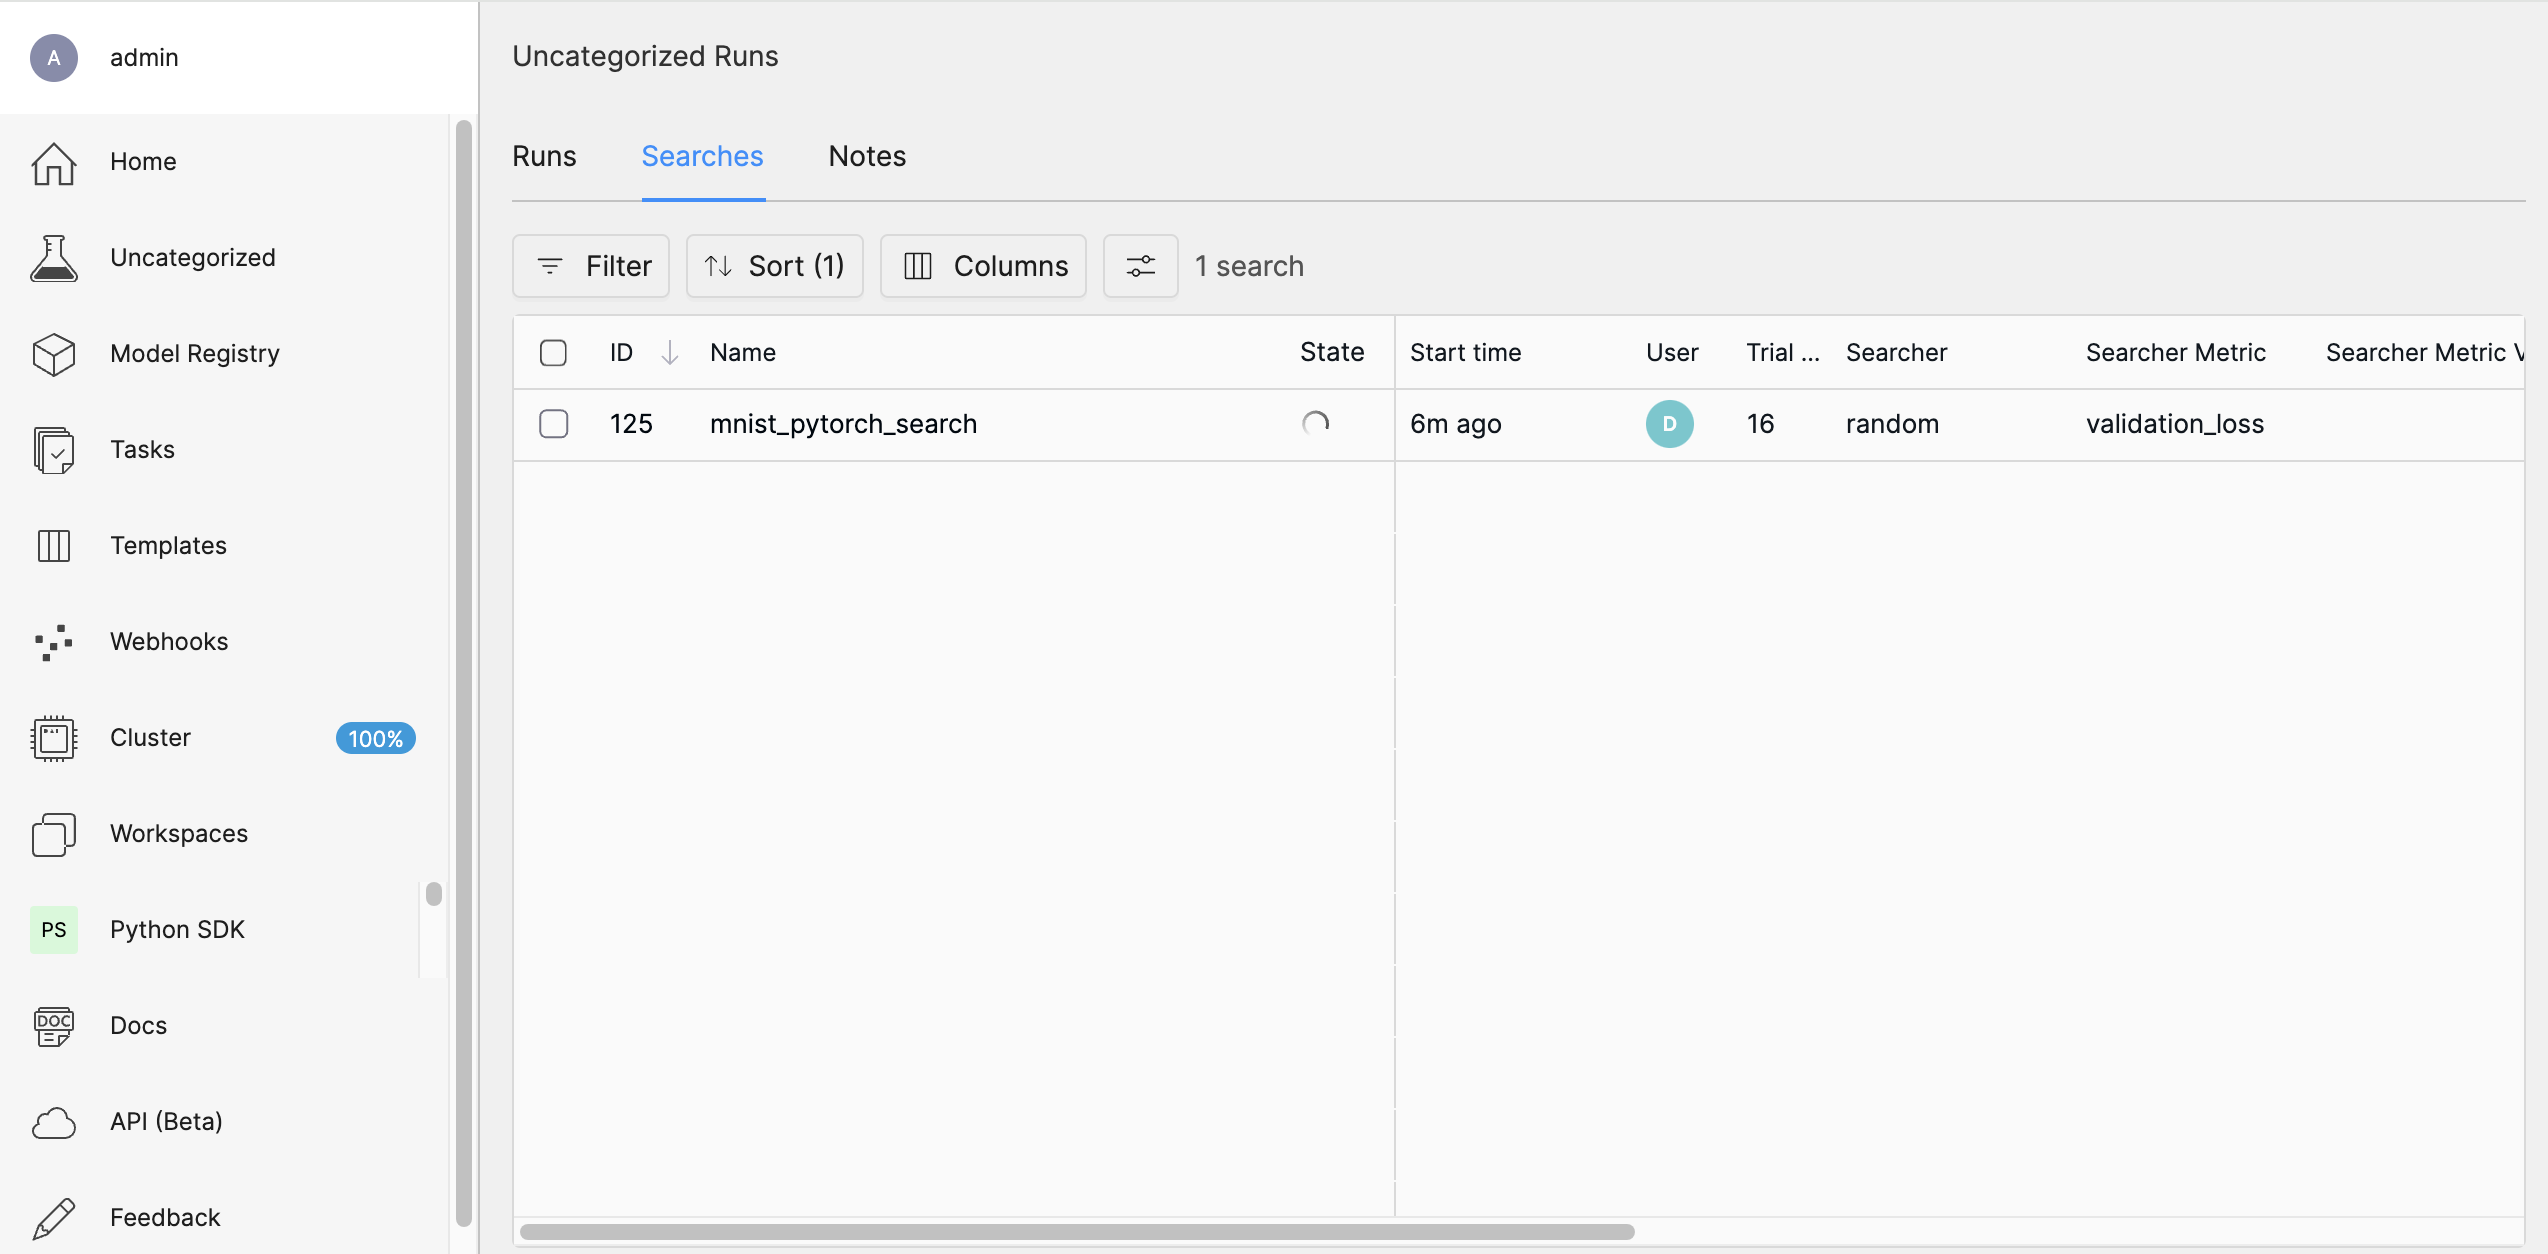Open Docs link in the sidebar
2548x1254 pixels.
(139, 1026)
